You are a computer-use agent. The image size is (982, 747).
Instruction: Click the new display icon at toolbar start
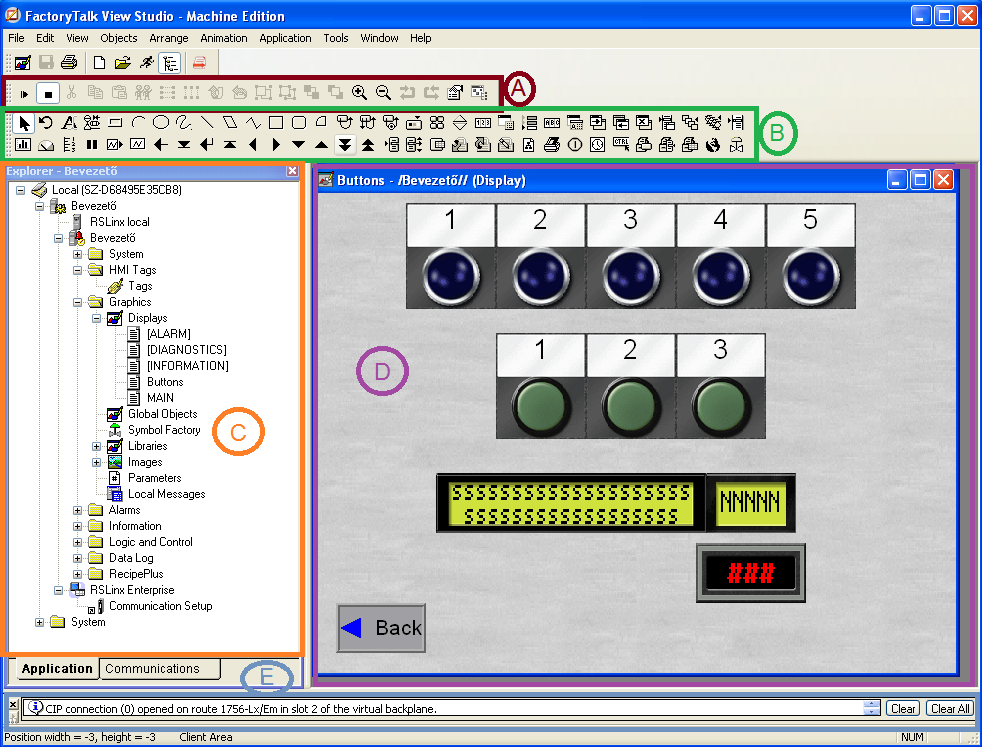(x=23, y=63)
